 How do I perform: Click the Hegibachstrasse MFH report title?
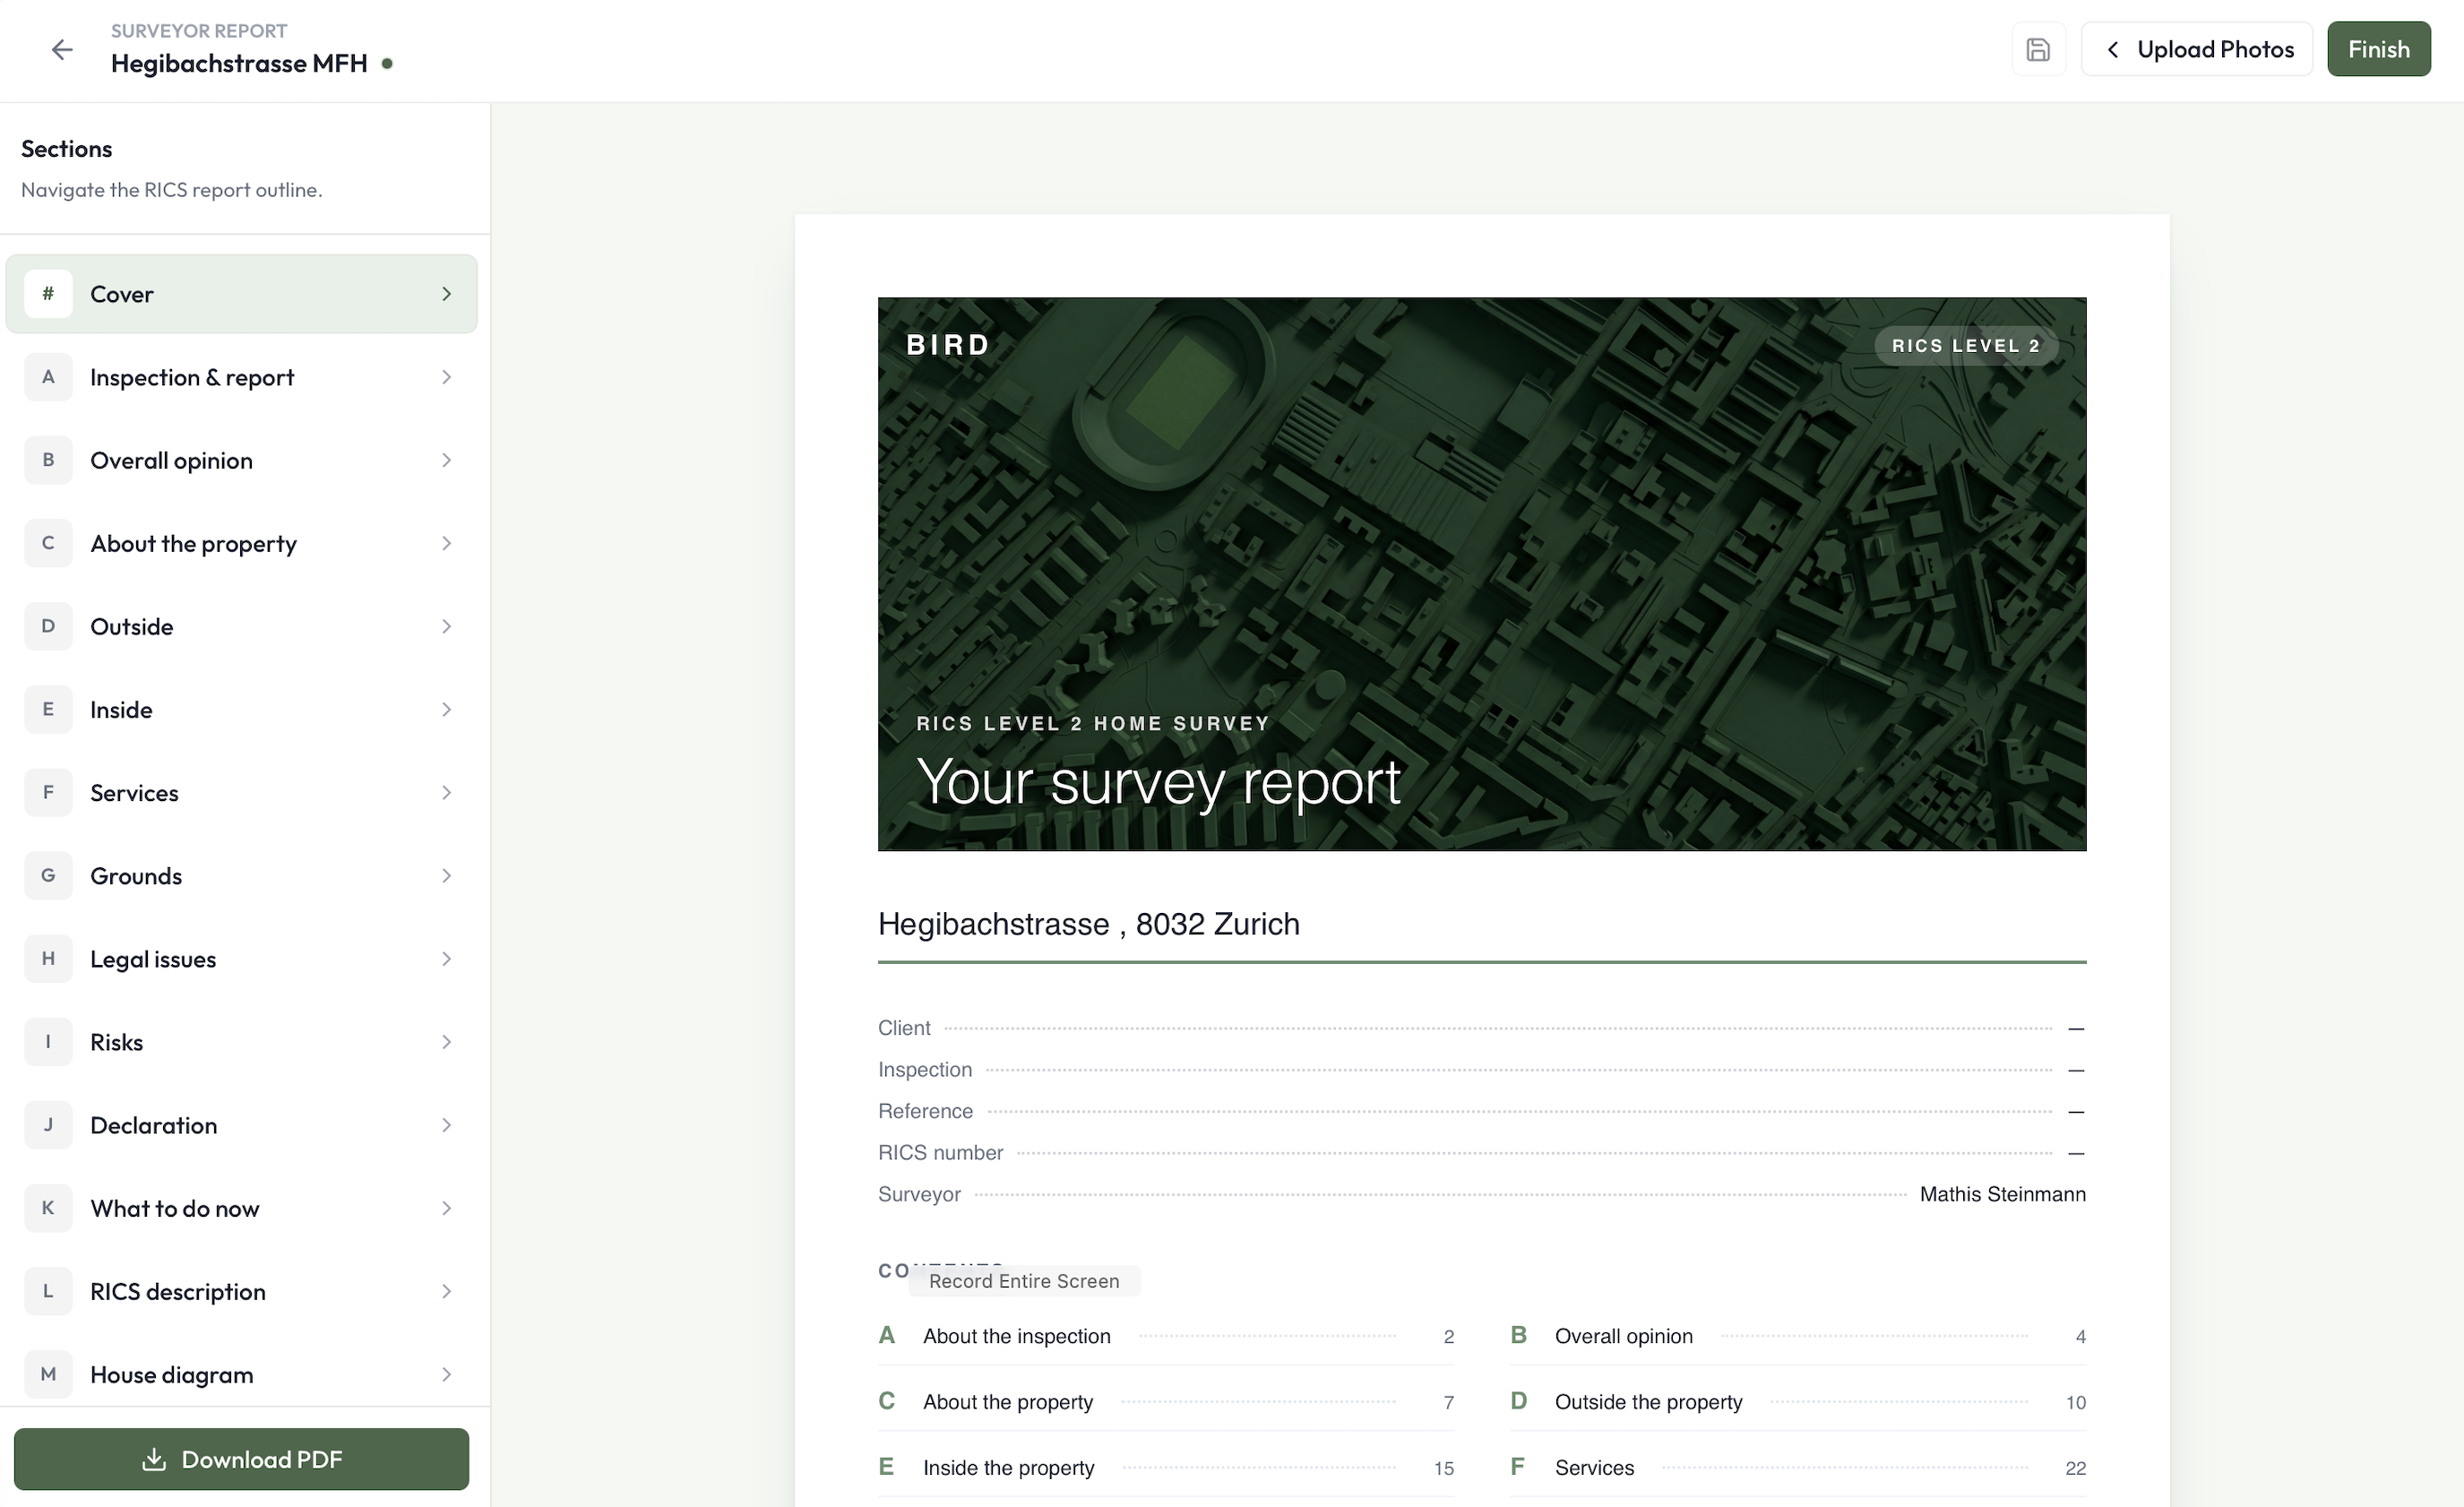(x=239, y=63)
